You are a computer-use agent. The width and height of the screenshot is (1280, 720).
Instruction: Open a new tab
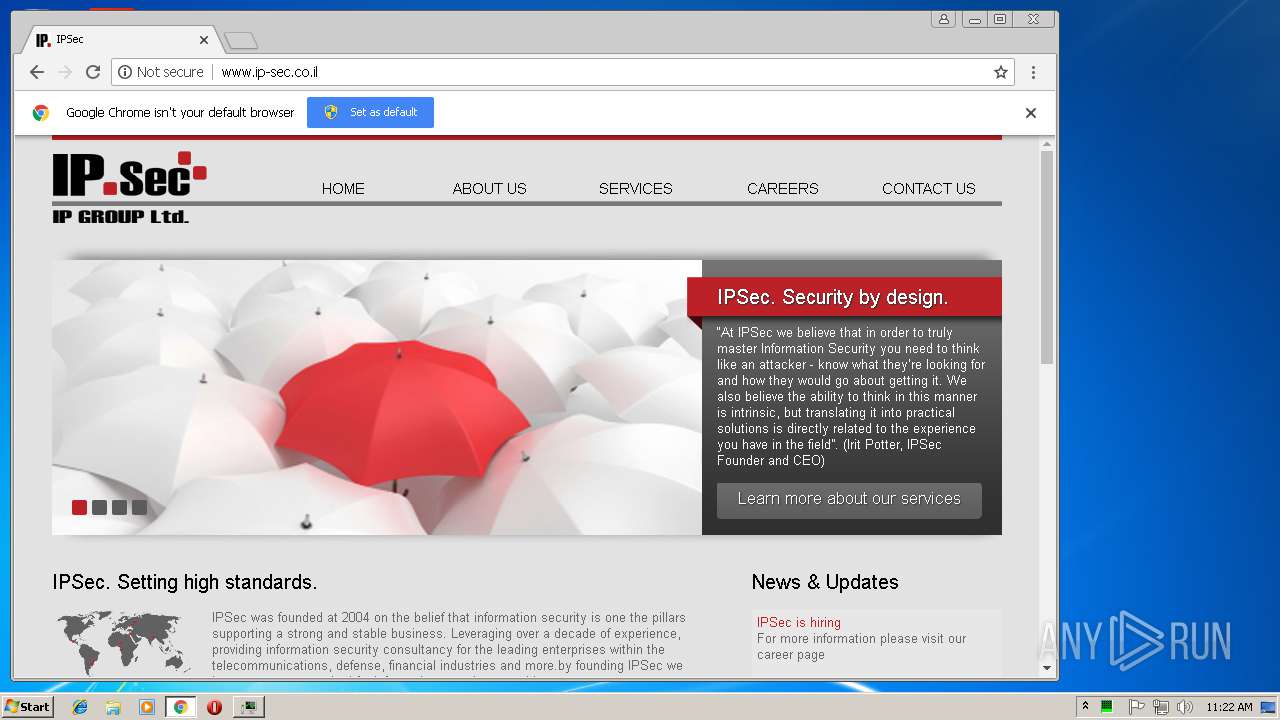pos(241,40)
